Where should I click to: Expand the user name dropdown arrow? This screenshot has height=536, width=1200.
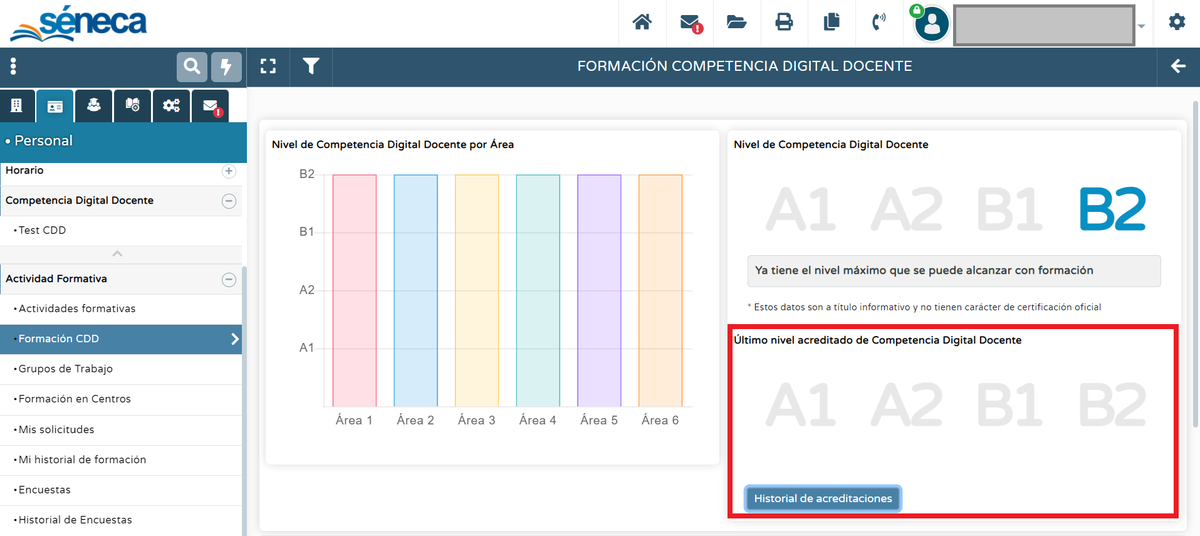pyautogui.click(x=1142, y=26)
